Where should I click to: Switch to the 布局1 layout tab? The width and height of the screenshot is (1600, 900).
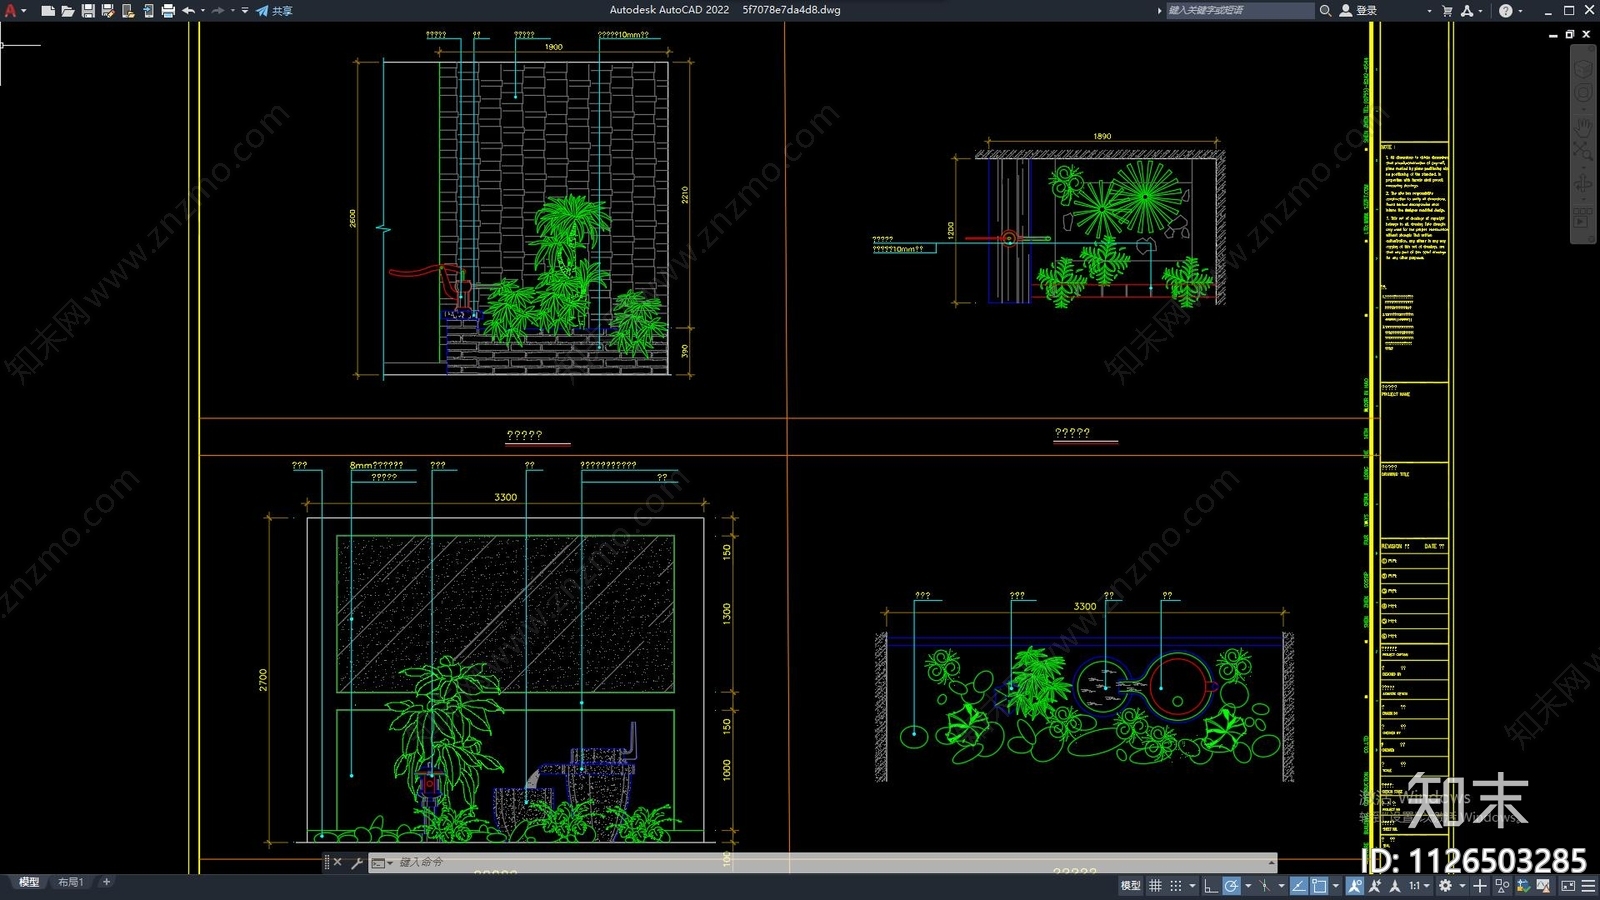pyautogui.click(x=70, y=882)
